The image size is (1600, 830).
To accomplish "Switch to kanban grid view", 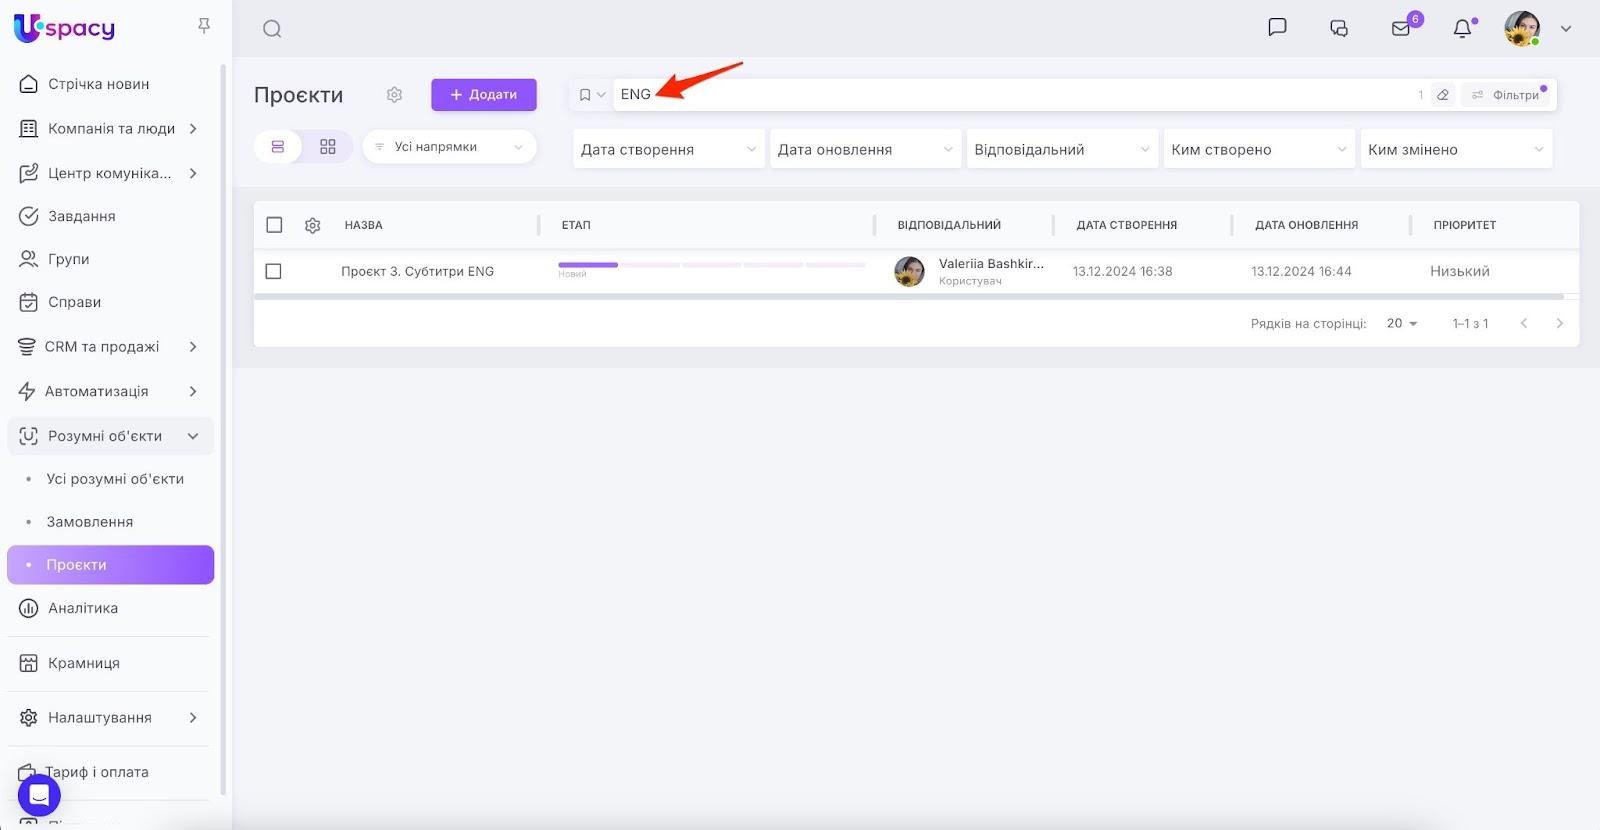I will point(328,147).
